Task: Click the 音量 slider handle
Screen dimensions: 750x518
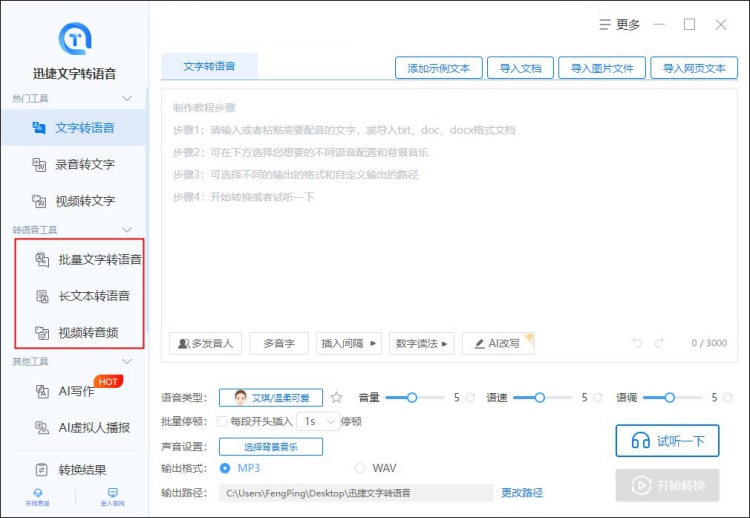Action: click(412, 397)
